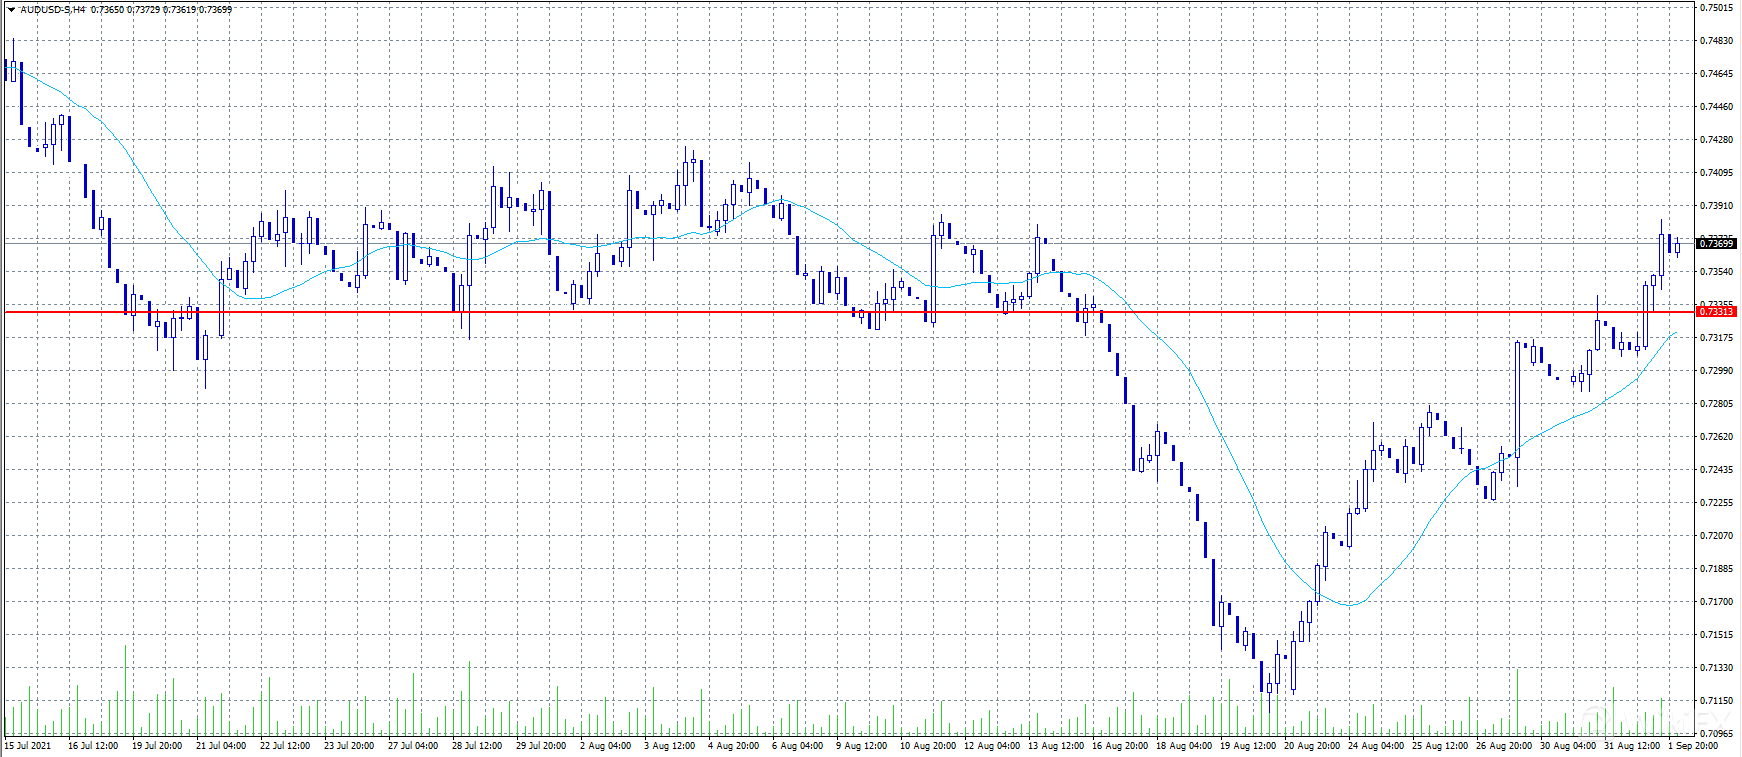Click the 2 Aug 04:00 time label

pos(606,746)
